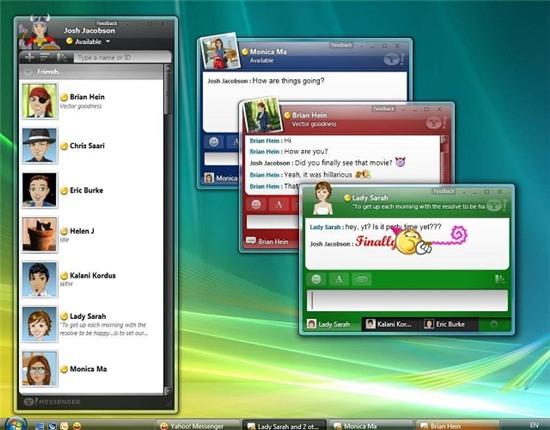The height and width of the screenshot is (430, 550).
Task: Click the options icon beside Eric Burke tab
Action: tap(494, 324)
